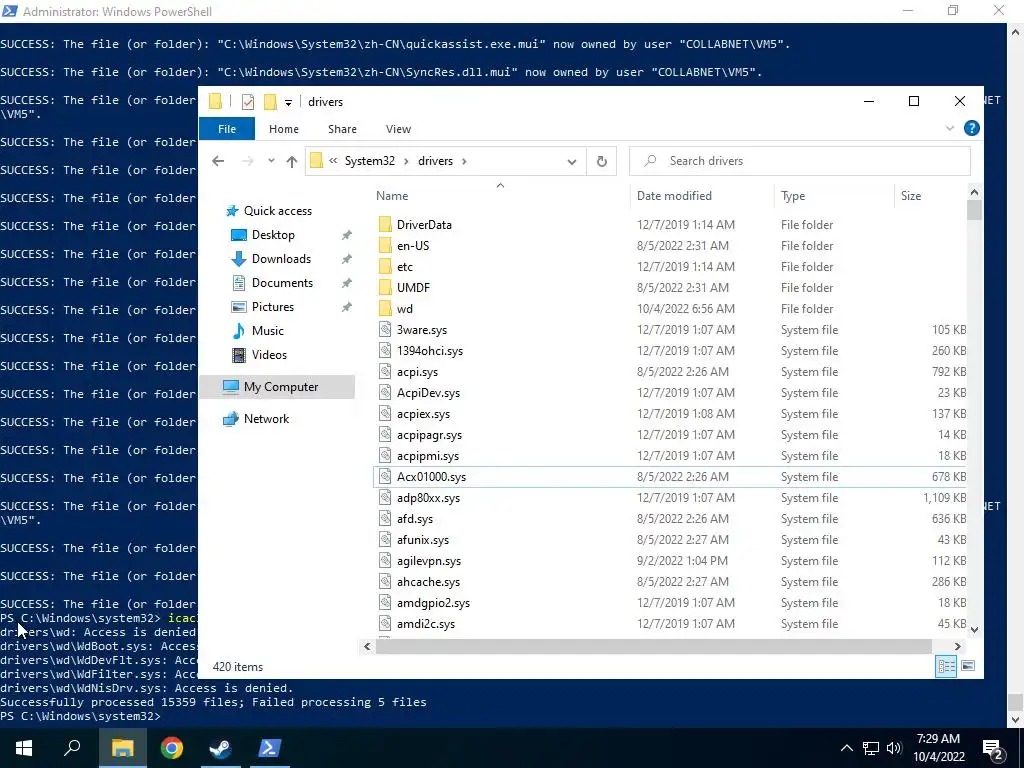Show hidden system tray icons
The image size is (1024, 768).
tap(846, 748)
